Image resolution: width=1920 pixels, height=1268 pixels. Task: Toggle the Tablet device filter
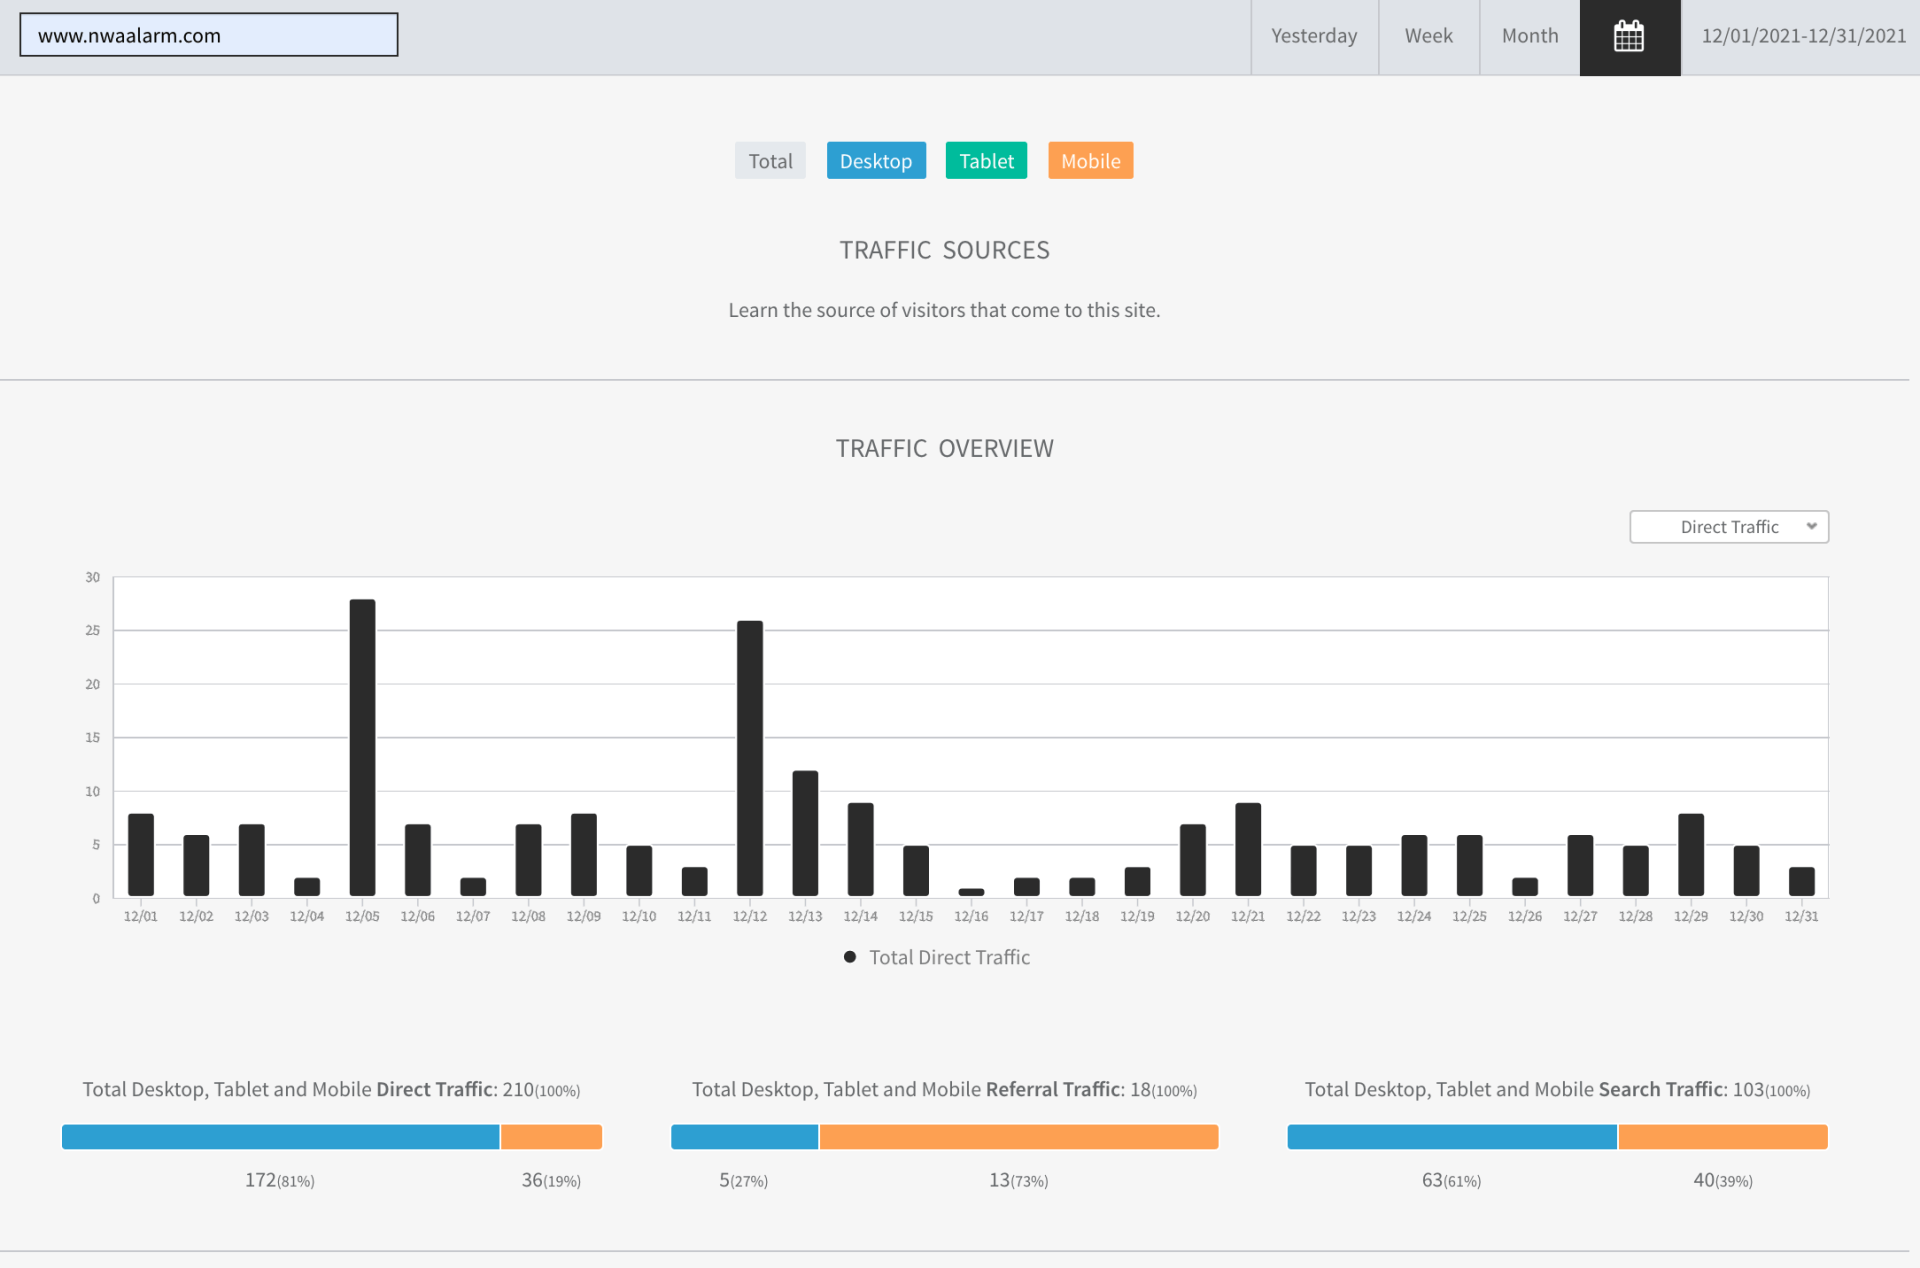[986, 161]
